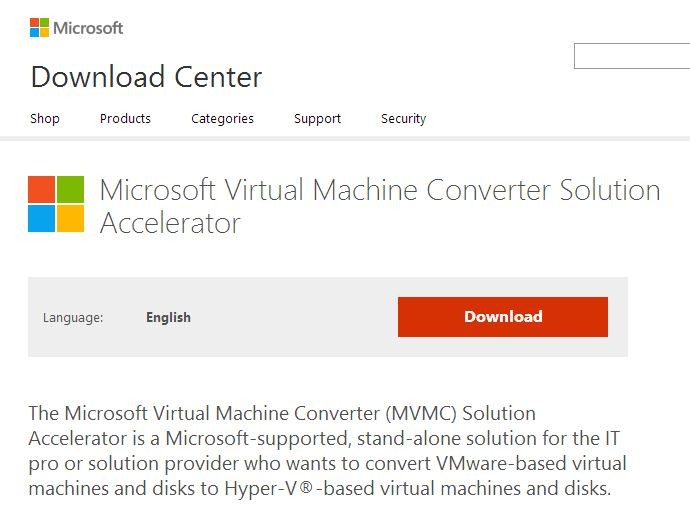Select the English language value
This screenshot has height=524, width=690.
[x=169, y=317]
